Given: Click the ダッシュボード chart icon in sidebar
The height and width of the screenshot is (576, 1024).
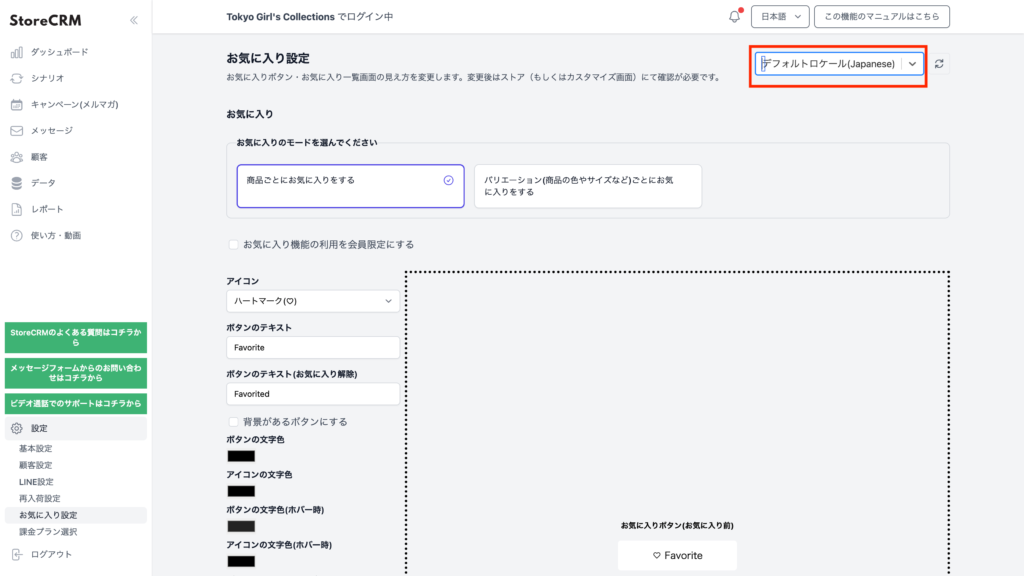Looking at the screenshot, I should point(16,52).
